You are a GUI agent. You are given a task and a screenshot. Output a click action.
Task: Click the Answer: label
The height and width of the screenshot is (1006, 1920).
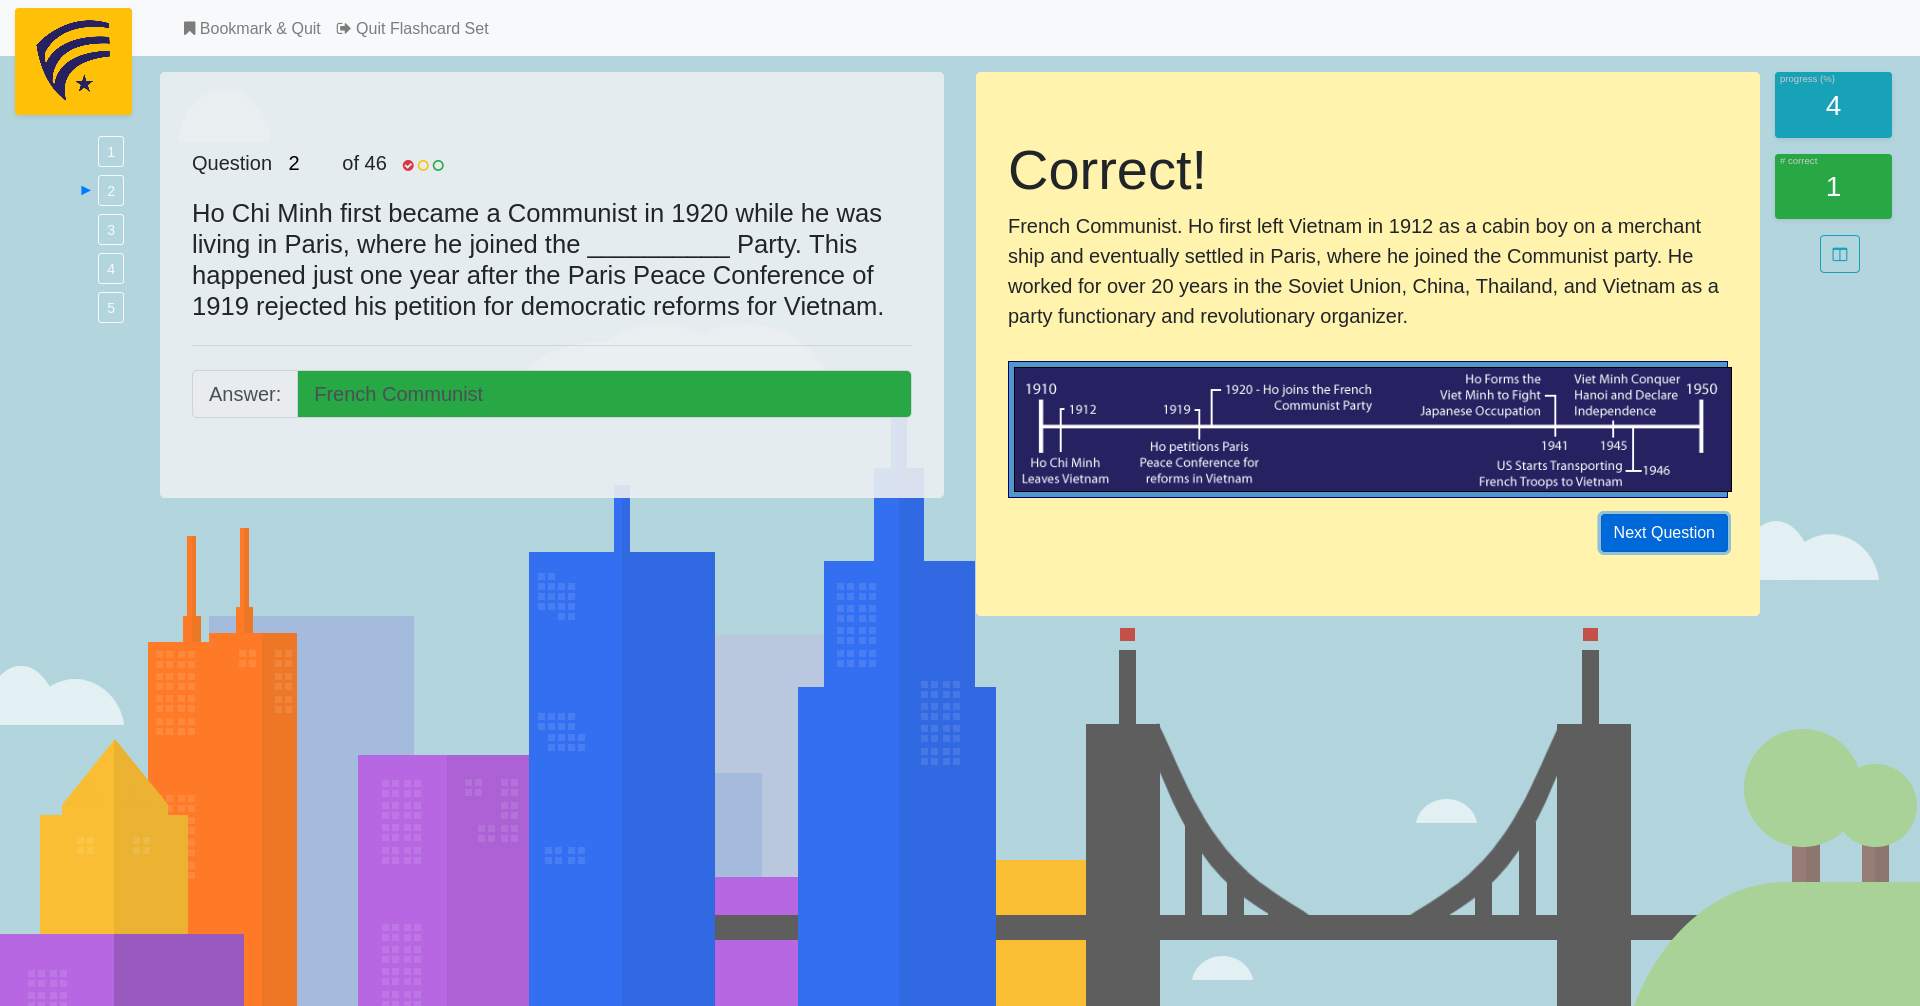(245, 394)
